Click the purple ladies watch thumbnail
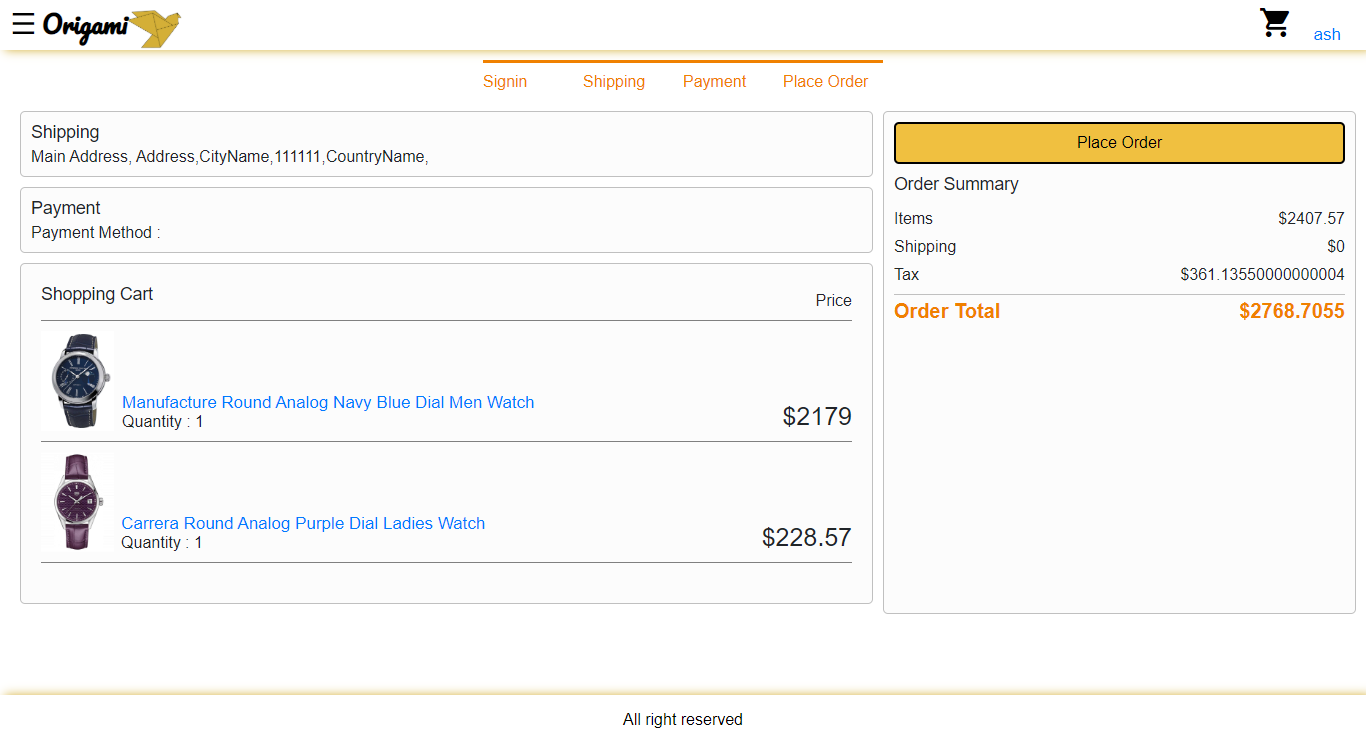This screenshot has width=1366, height=745. (x=78, y=502)
